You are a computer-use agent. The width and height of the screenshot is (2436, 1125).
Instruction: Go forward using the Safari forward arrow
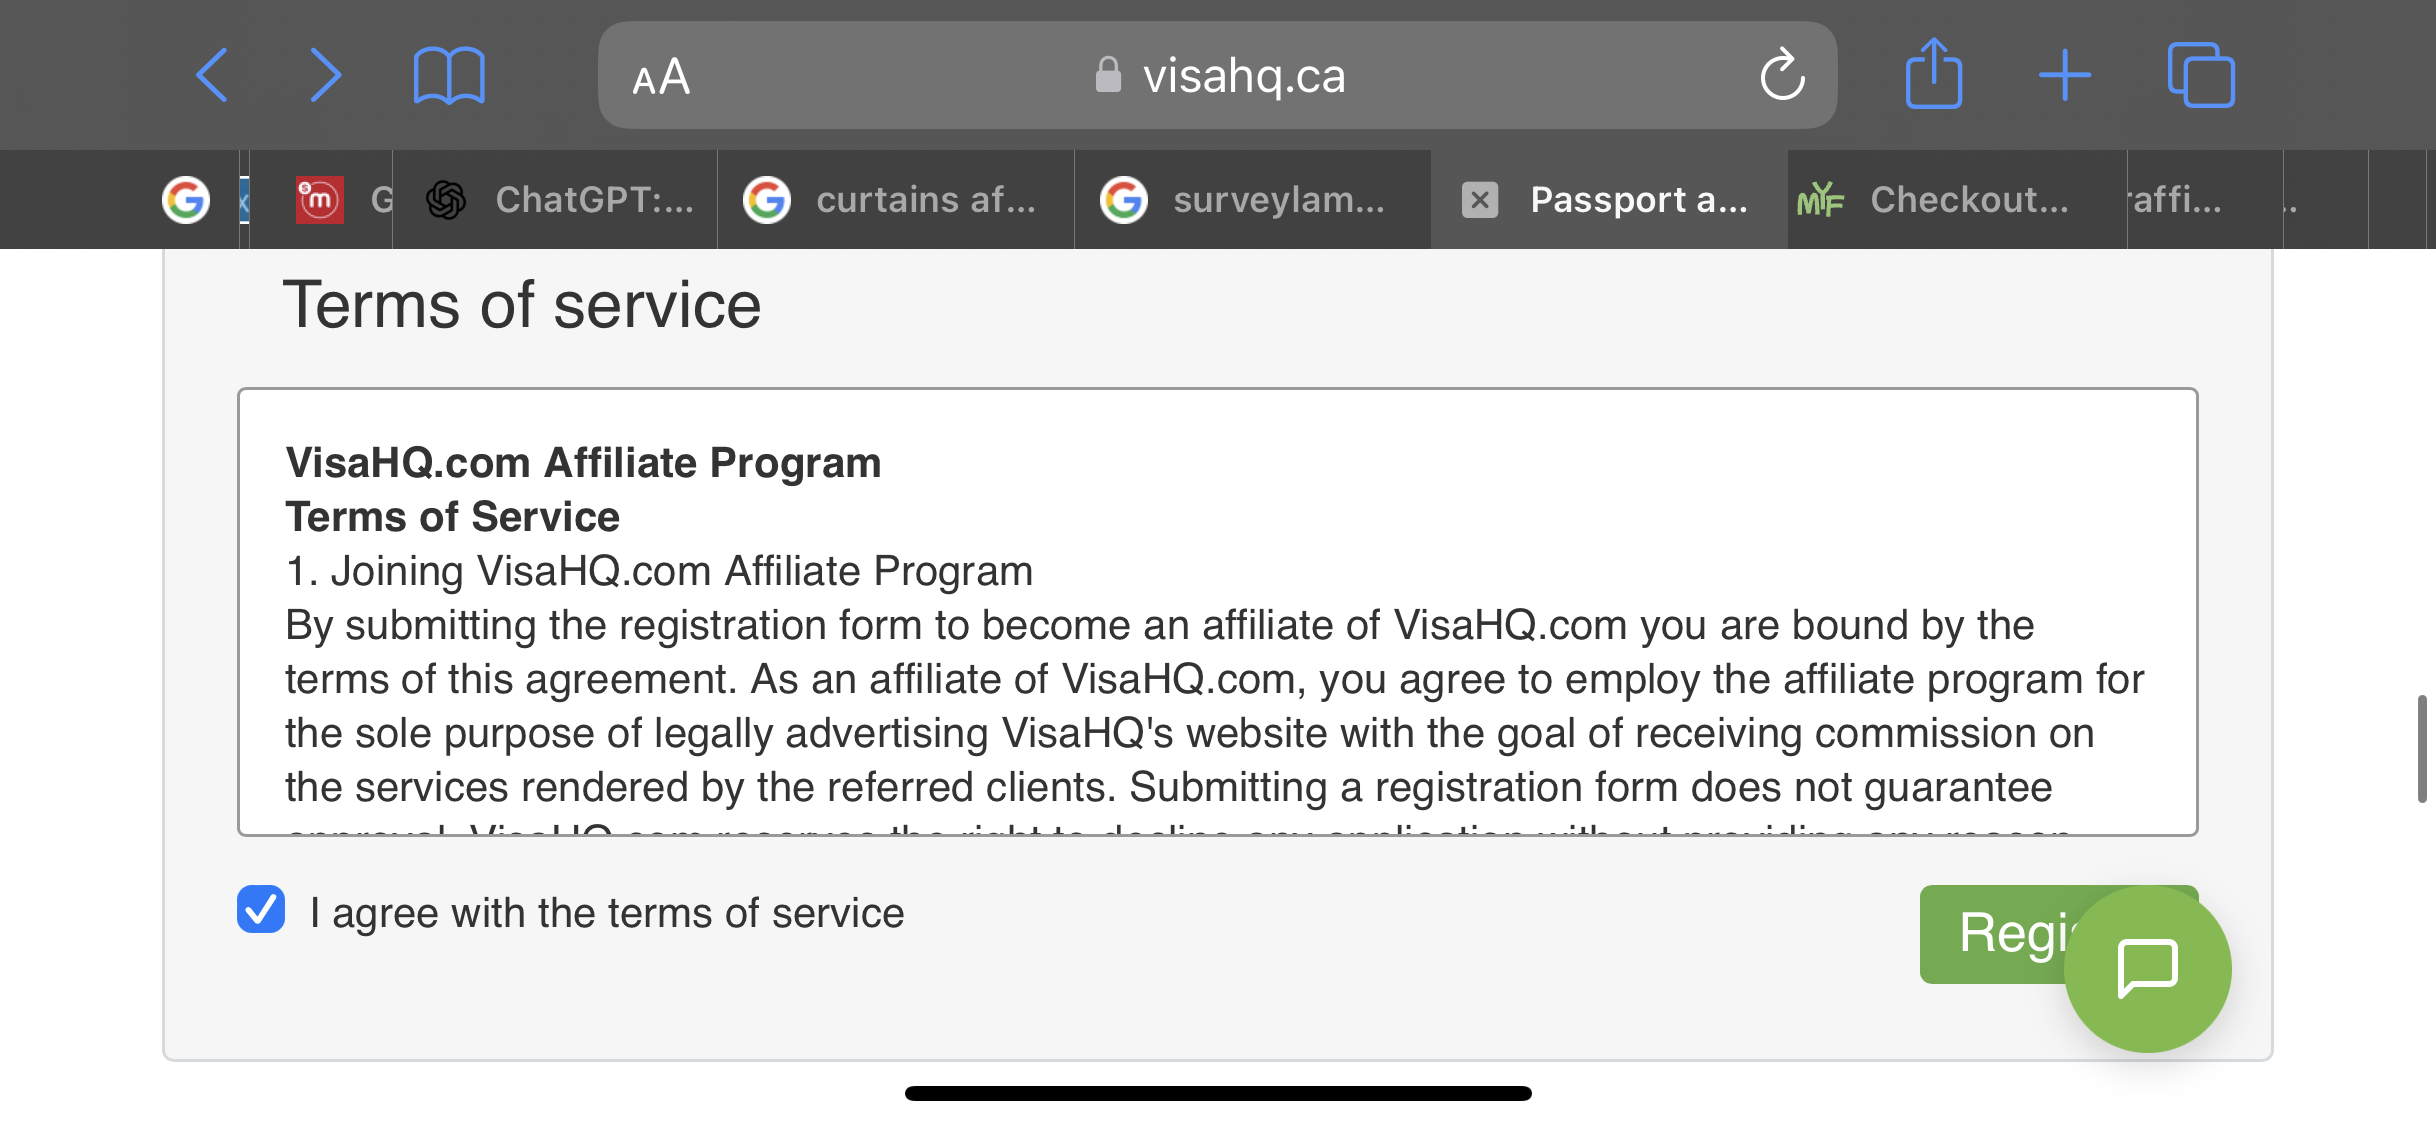click(325, 75)
